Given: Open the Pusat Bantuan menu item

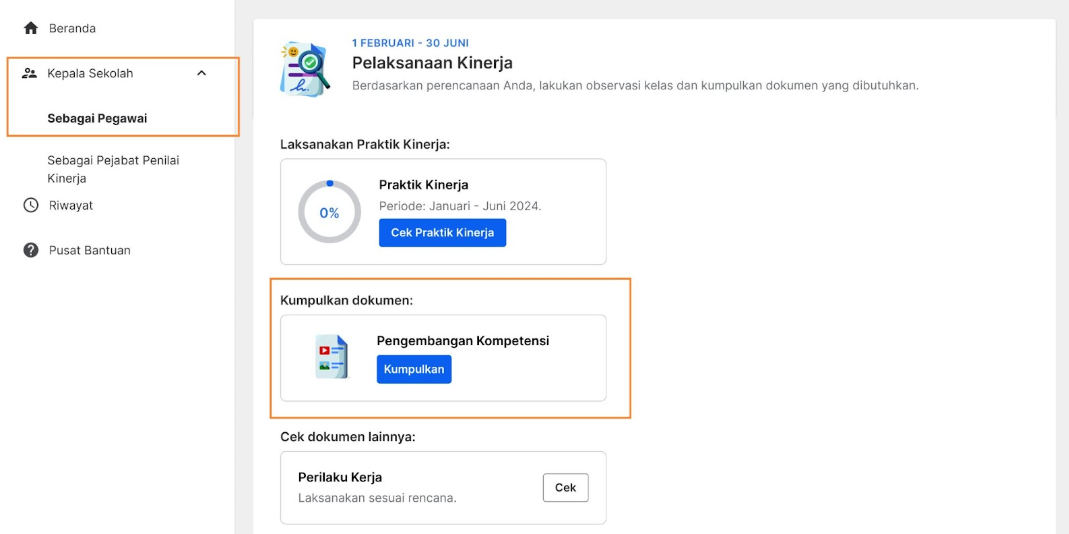Looking at the screenshot, I should coord(90,250).
